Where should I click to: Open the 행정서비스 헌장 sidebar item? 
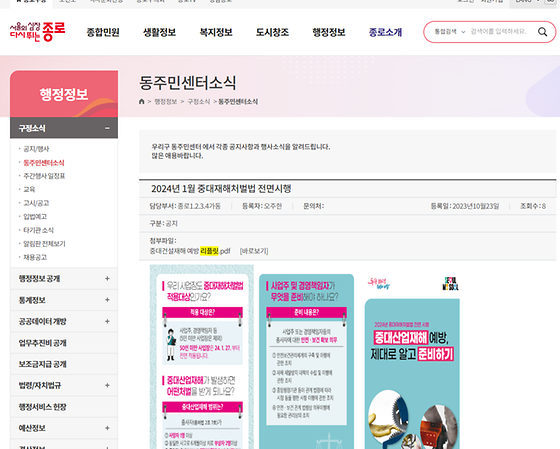64,407
